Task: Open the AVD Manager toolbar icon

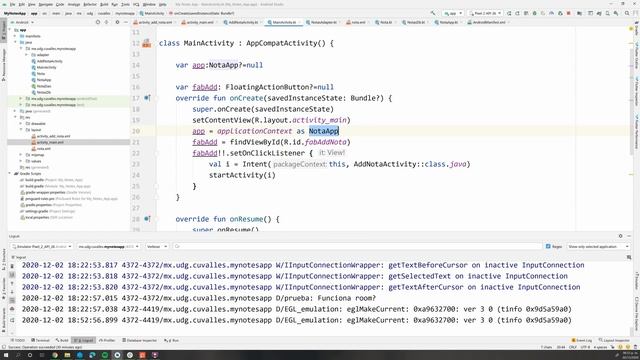Action: (607, 13)
